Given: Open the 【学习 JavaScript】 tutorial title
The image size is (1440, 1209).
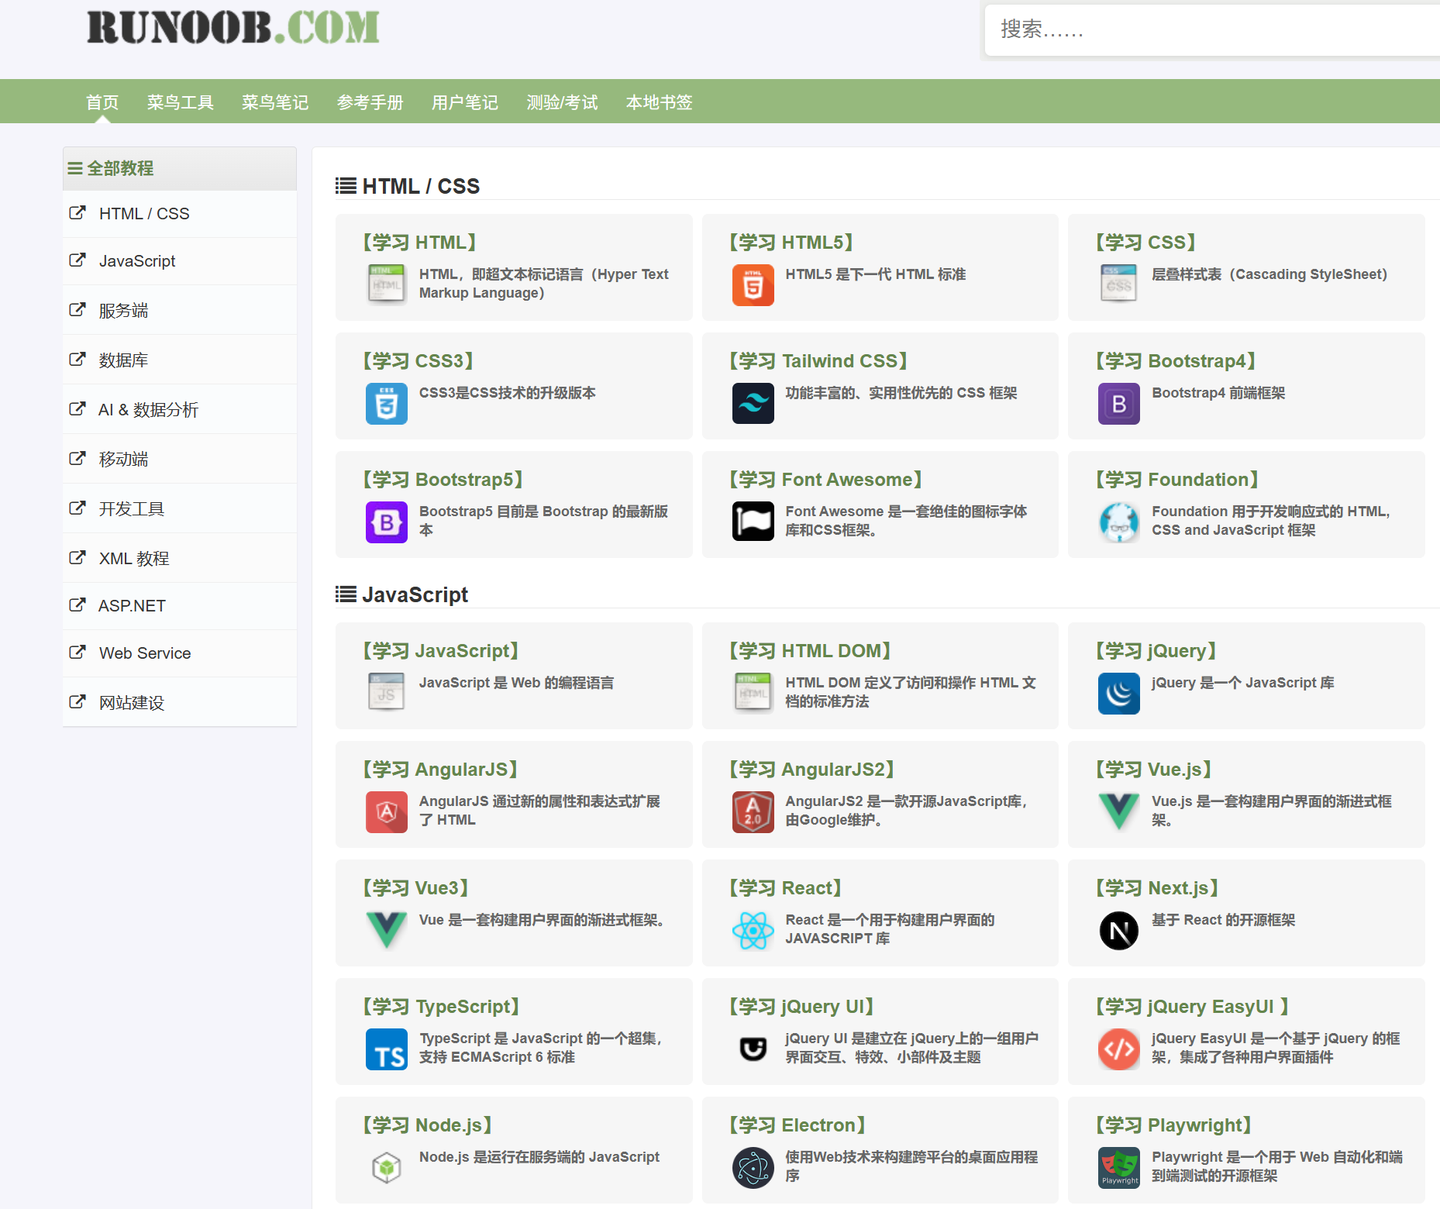Looking at the screenshot, I should (440, 651).
